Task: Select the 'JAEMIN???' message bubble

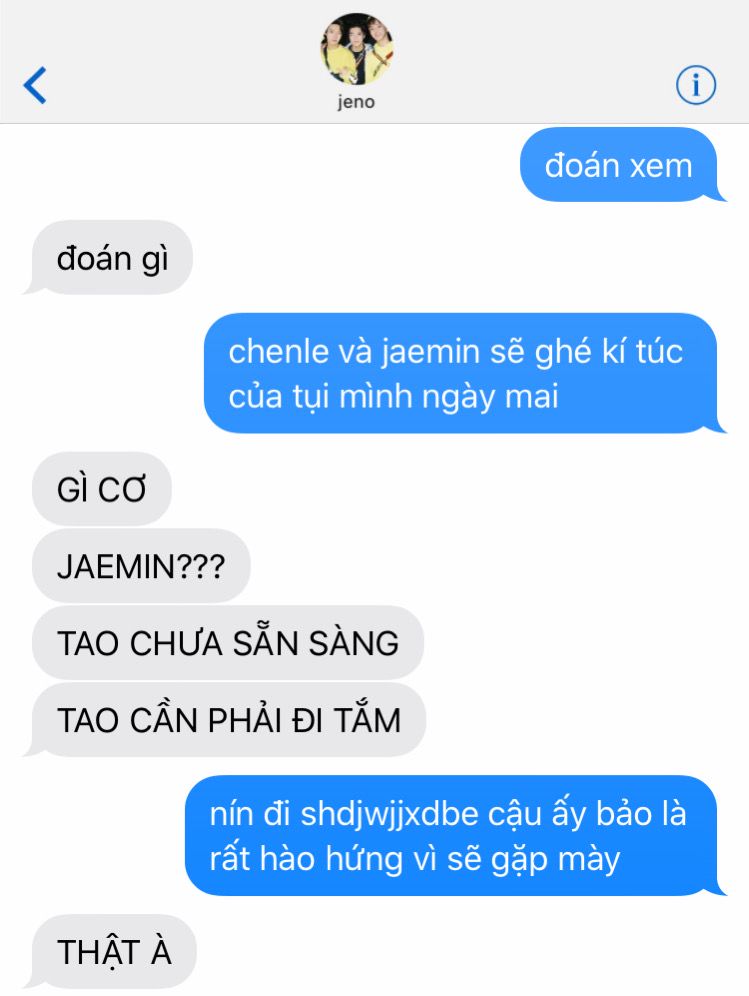Action: pos(141,565)
